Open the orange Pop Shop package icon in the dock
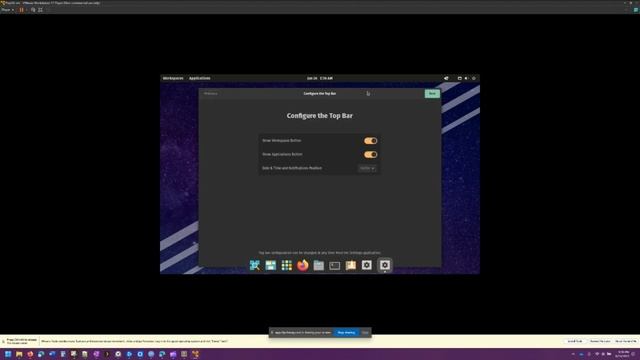640x360 pixels. click(x=351, y=265)
